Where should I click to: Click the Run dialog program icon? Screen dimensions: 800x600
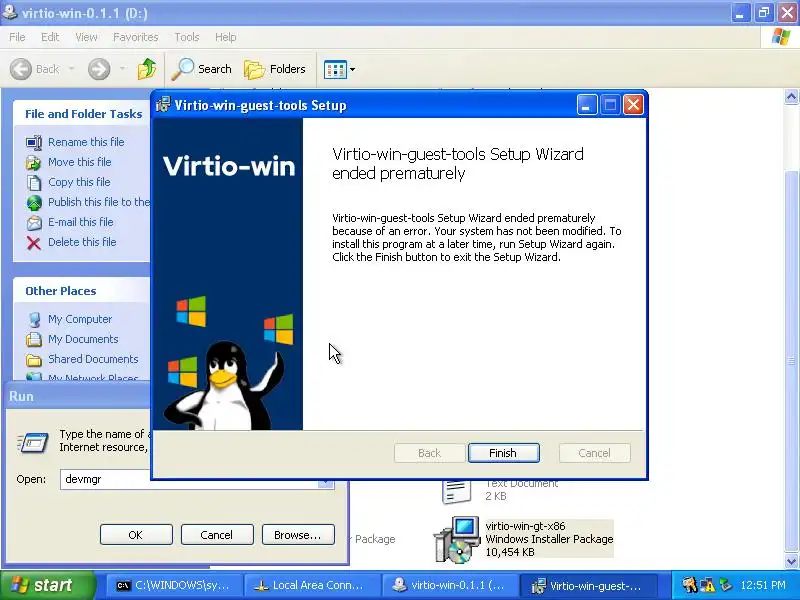33,442
